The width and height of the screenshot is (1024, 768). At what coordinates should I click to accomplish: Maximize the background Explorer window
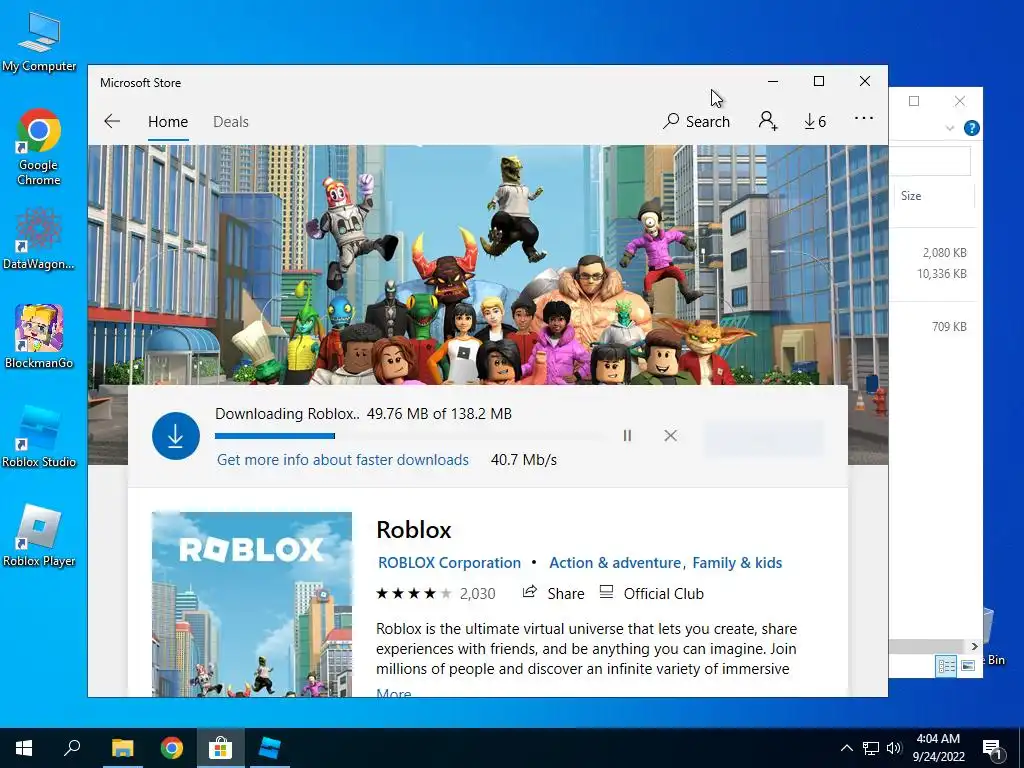click(914, 101)
